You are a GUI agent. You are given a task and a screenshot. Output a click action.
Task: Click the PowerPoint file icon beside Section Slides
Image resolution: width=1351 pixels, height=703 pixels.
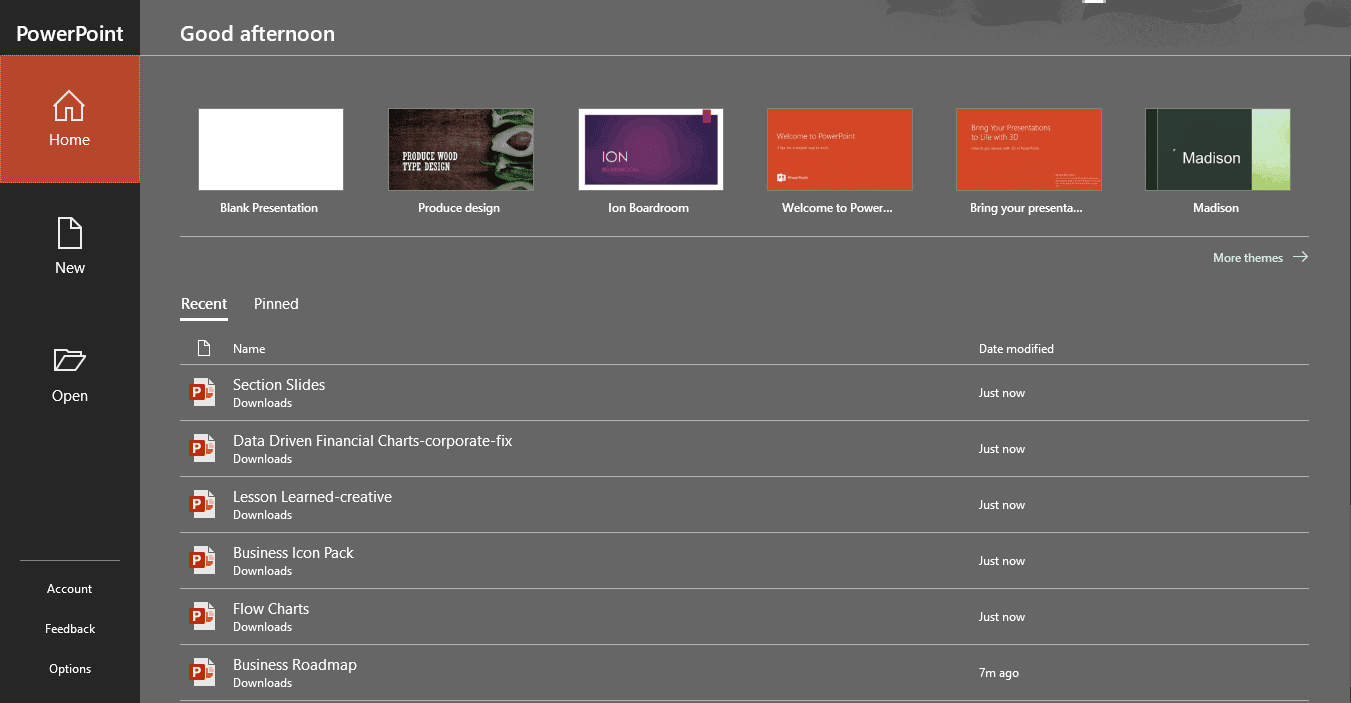[x=202, y=392]
